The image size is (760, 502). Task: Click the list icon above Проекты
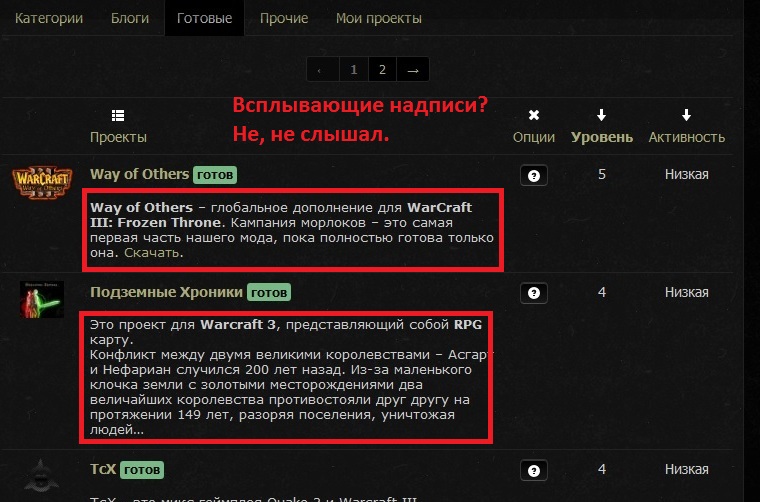tap(118, 115)
